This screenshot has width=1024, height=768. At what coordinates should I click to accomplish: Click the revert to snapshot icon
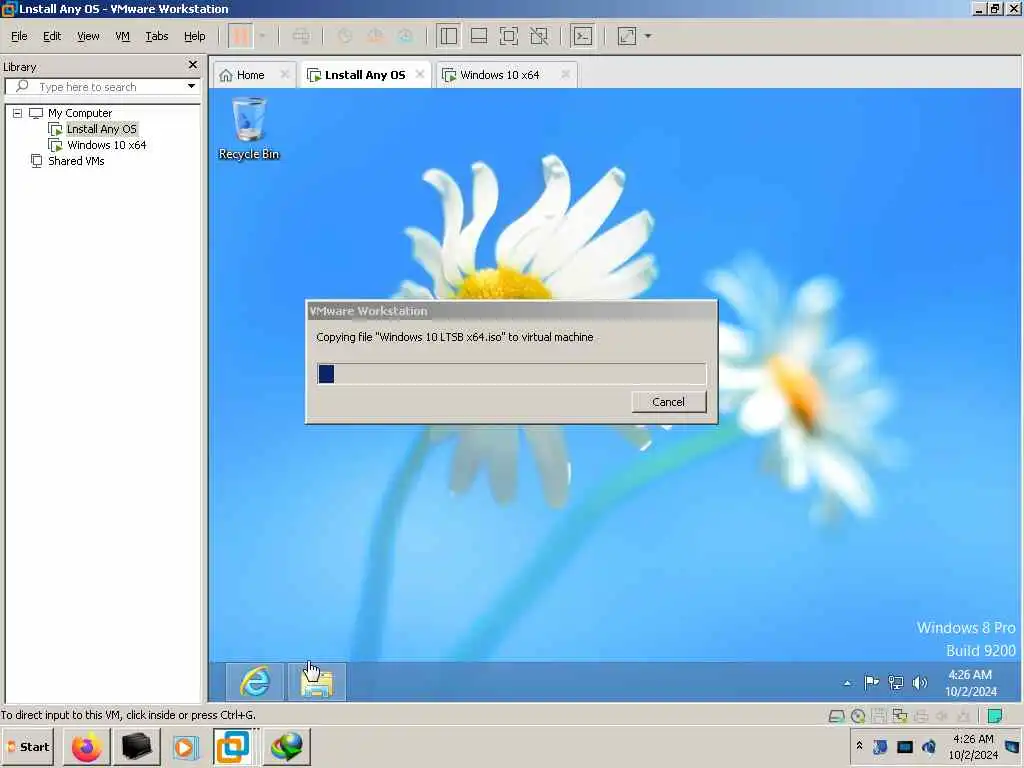[x=376, y=36]
